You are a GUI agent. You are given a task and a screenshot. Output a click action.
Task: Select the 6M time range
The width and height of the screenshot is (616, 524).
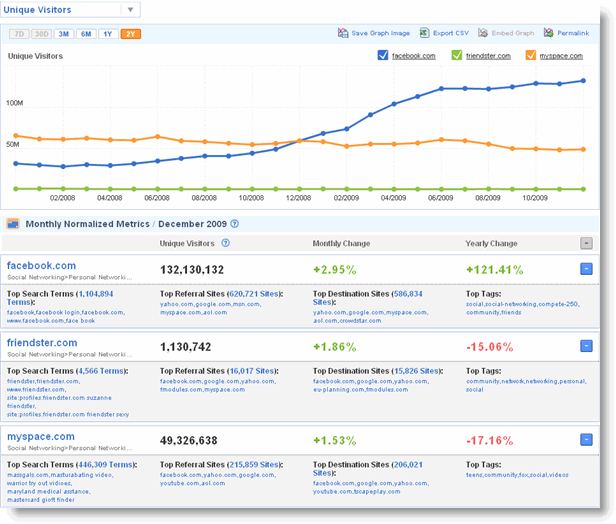tap(86, 34)
